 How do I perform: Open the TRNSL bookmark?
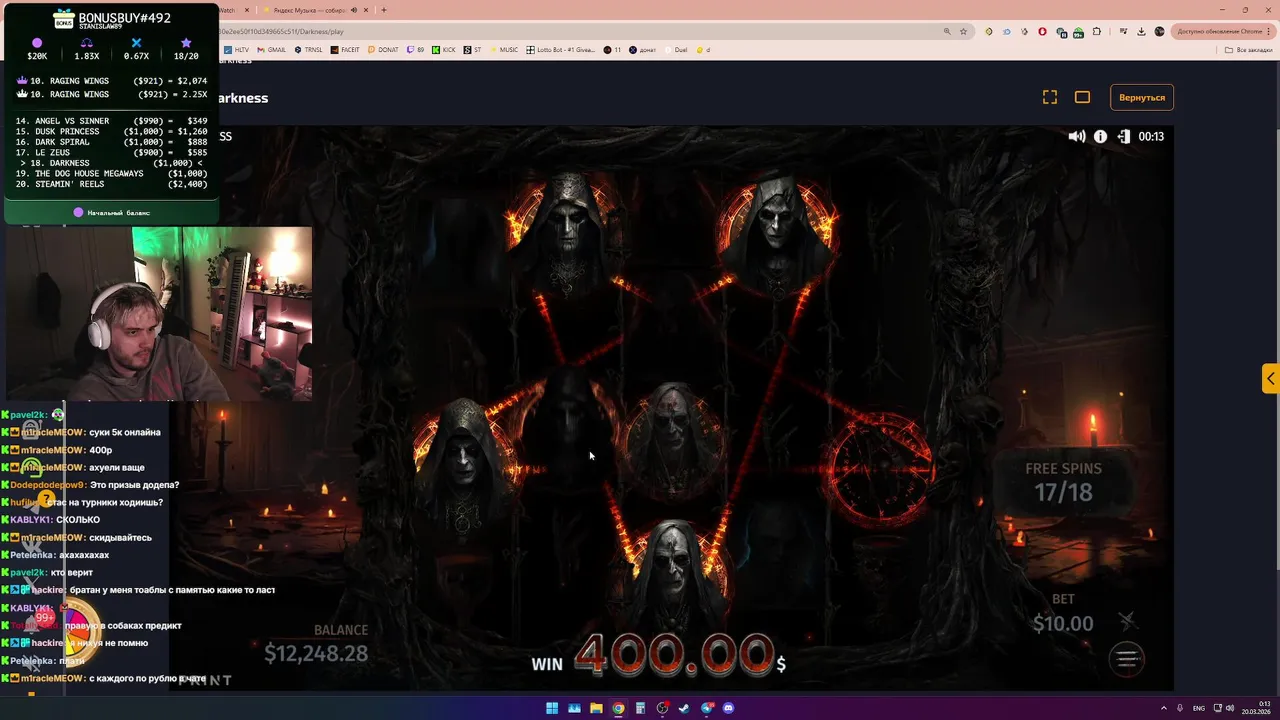308,49
